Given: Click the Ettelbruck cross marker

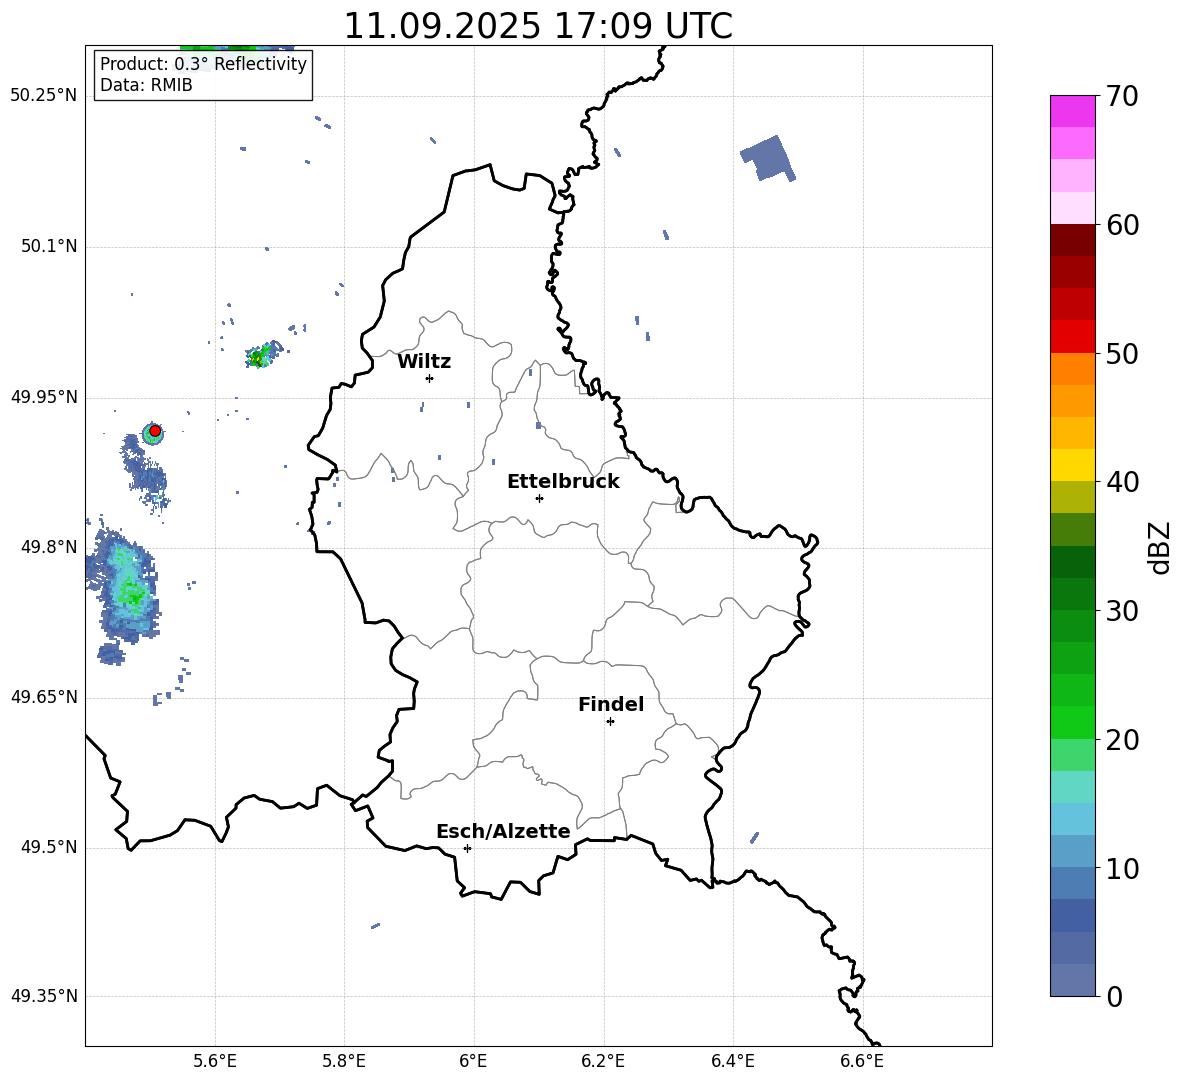Looking at the screenshot, I should pyautogui.click(x=539, y=498).
